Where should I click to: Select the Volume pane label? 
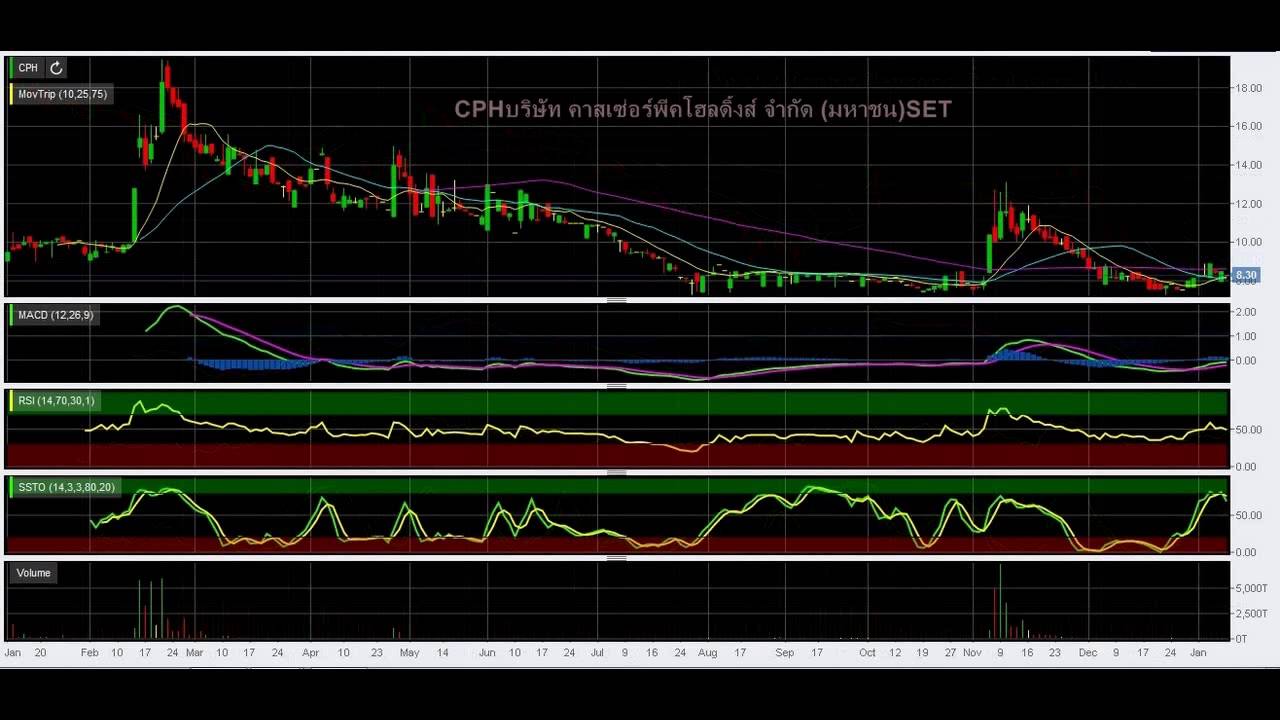[x=33, y=573]
